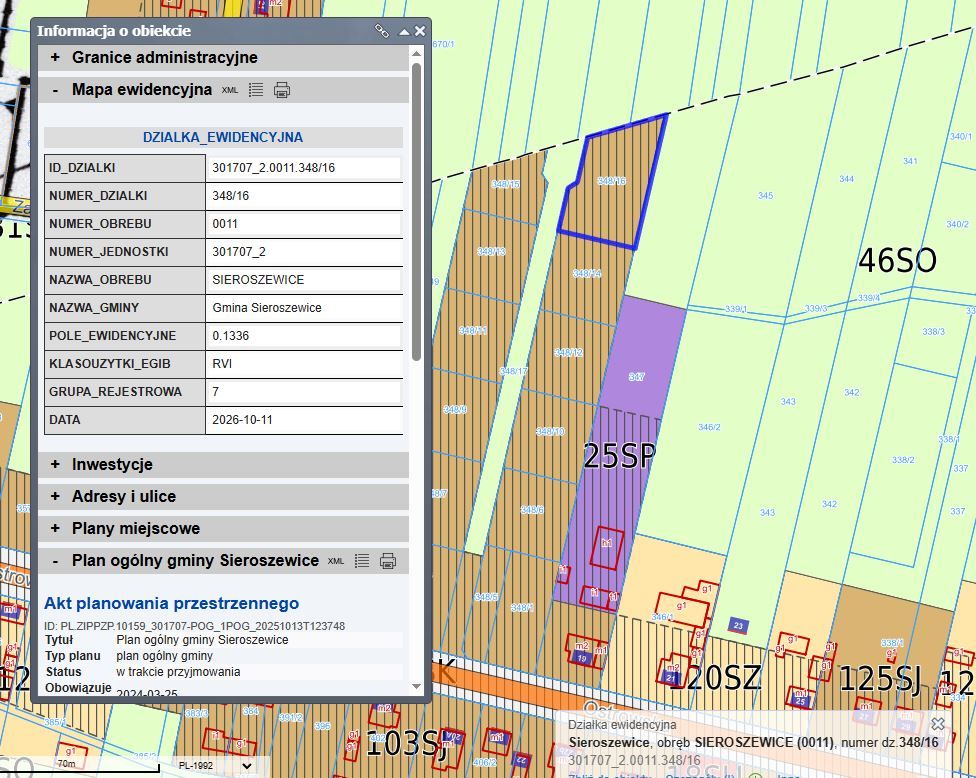Expand the Inwestycje section
This screenshot has height=778, width=976.
pyautogui.click(x=223, y=464)
